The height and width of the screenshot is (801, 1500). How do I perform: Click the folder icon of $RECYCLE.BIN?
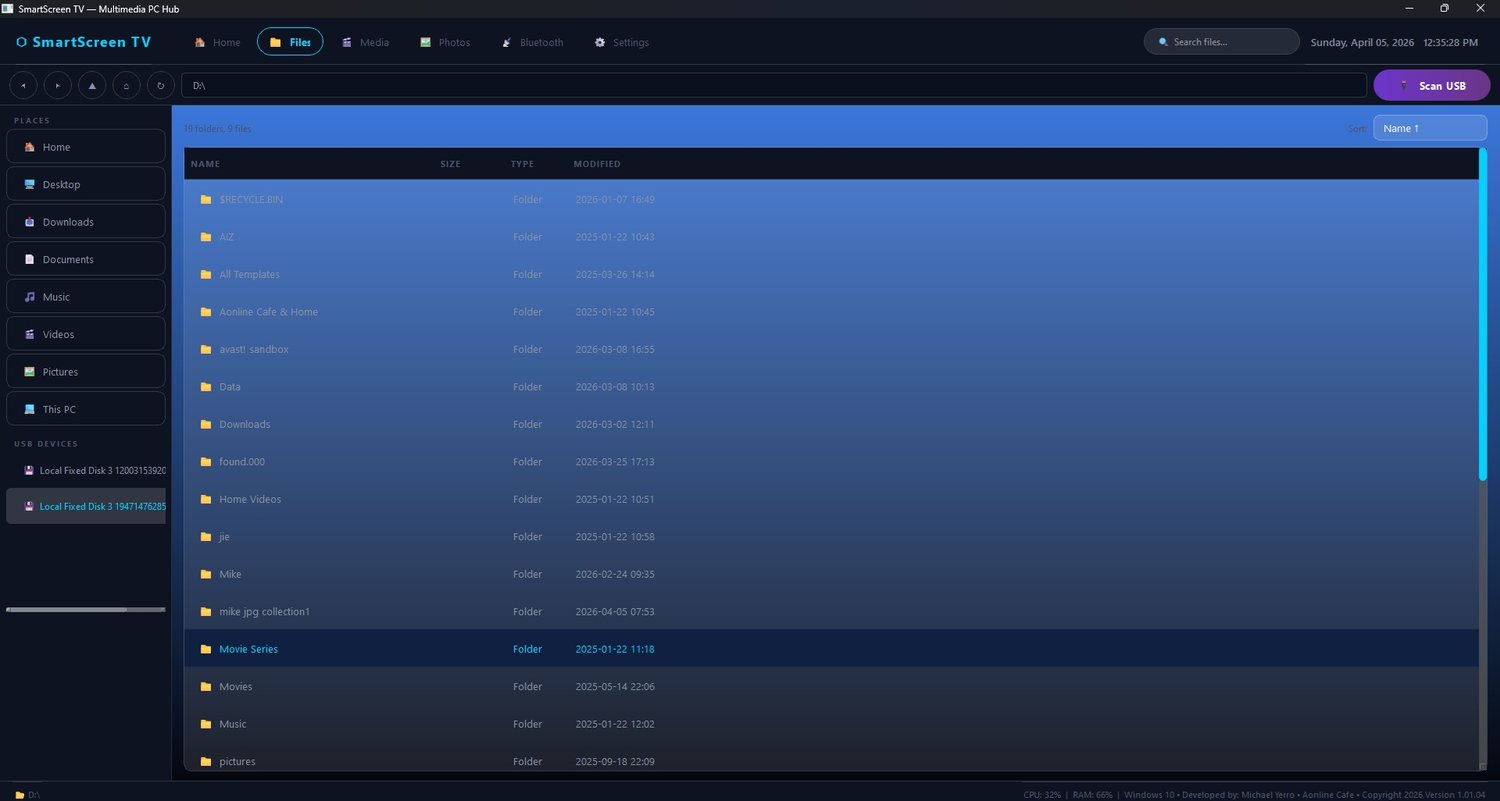(206, 200)
